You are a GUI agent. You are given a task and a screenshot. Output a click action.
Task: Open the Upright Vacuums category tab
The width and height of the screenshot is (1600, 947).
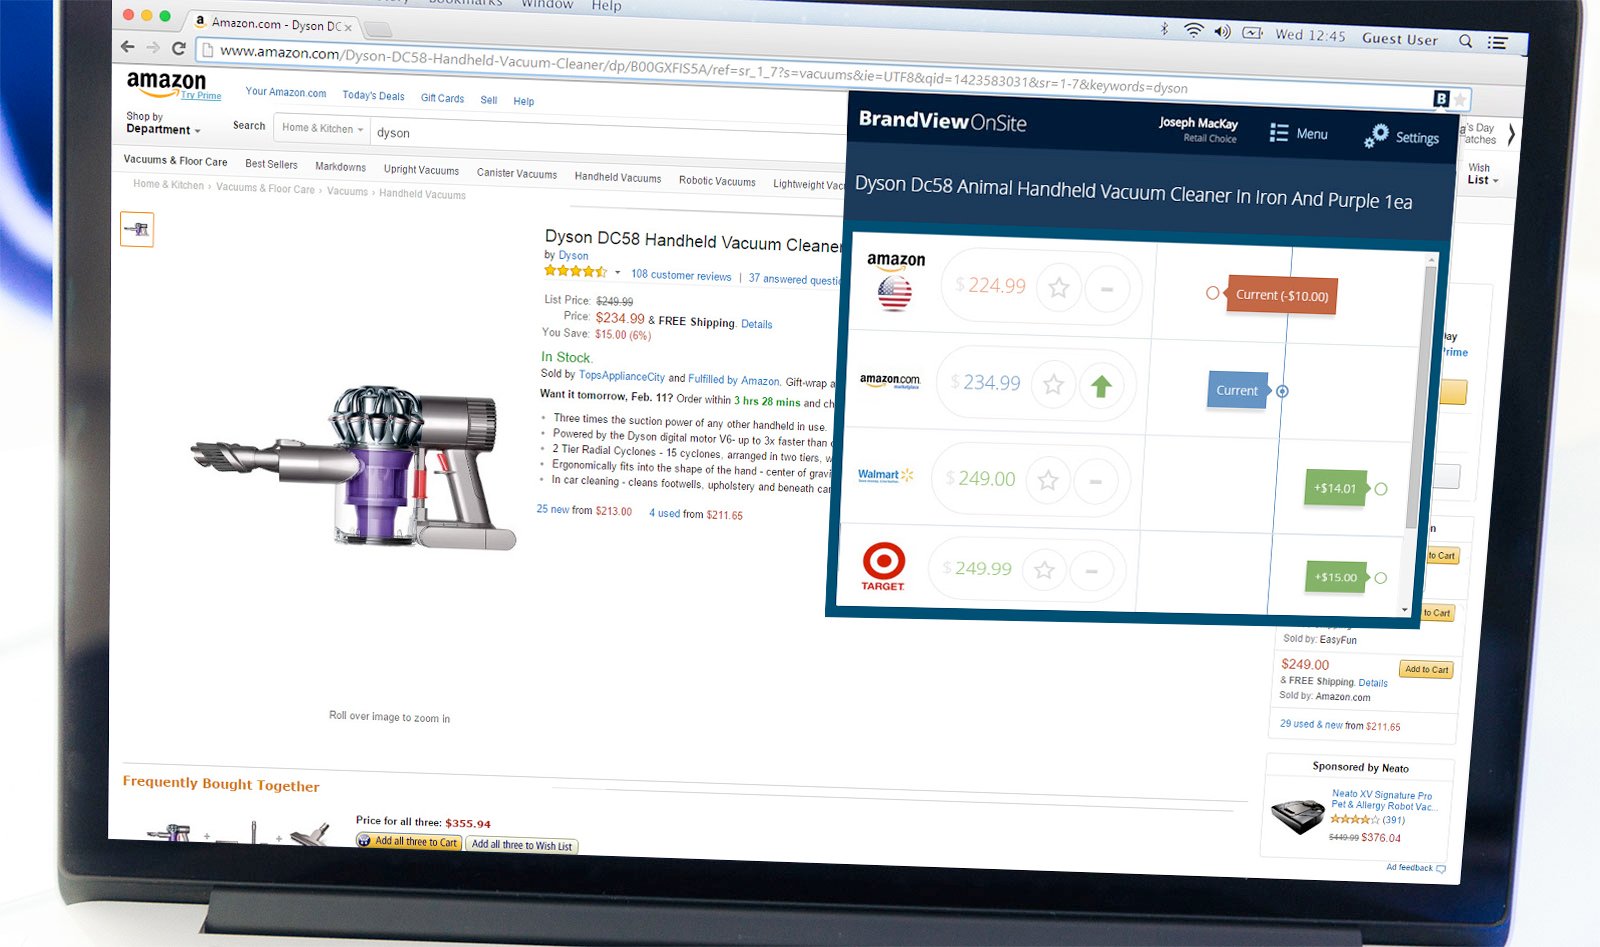[x=421, y=170]
